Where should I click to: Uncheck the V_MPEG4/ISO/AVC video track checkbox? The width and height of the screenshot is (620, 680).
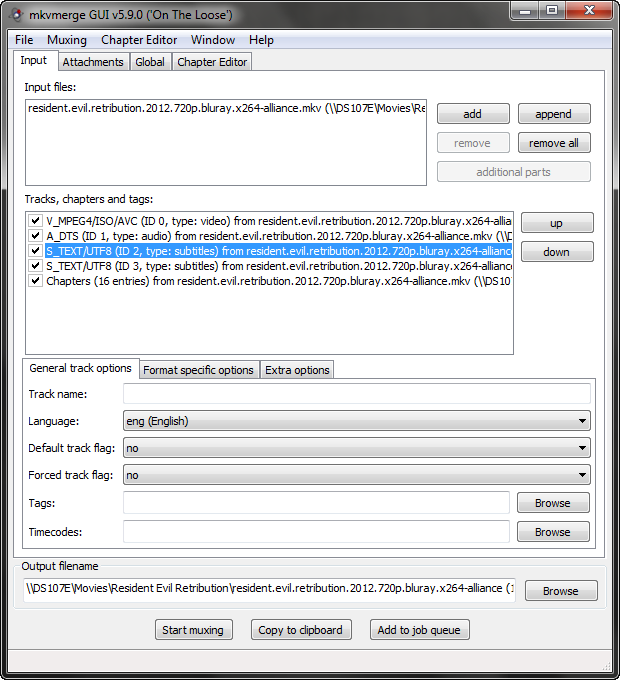click(35, 221)
